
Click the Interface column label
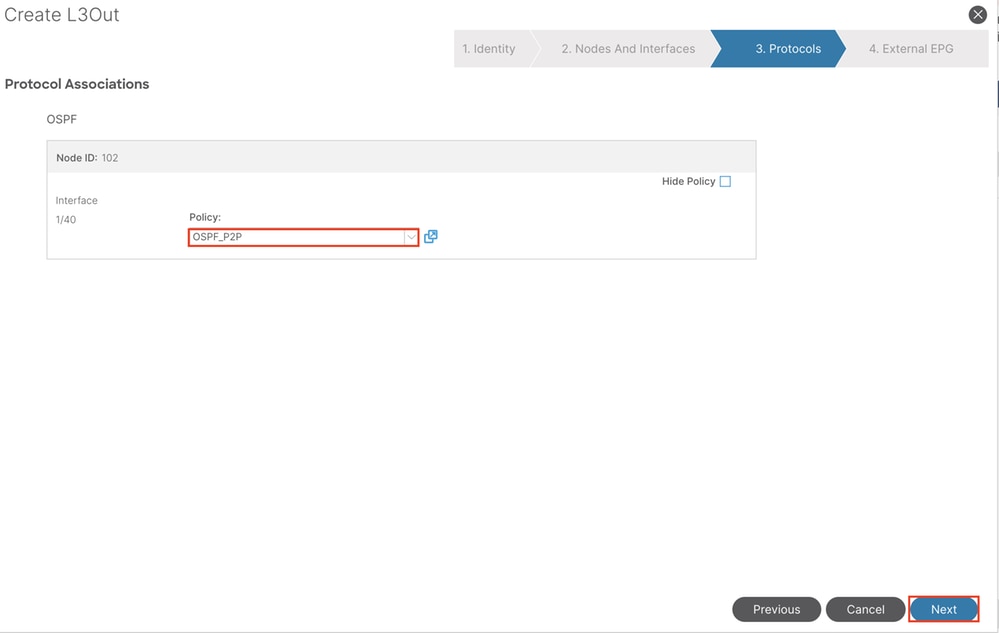[x=77, y=200]
